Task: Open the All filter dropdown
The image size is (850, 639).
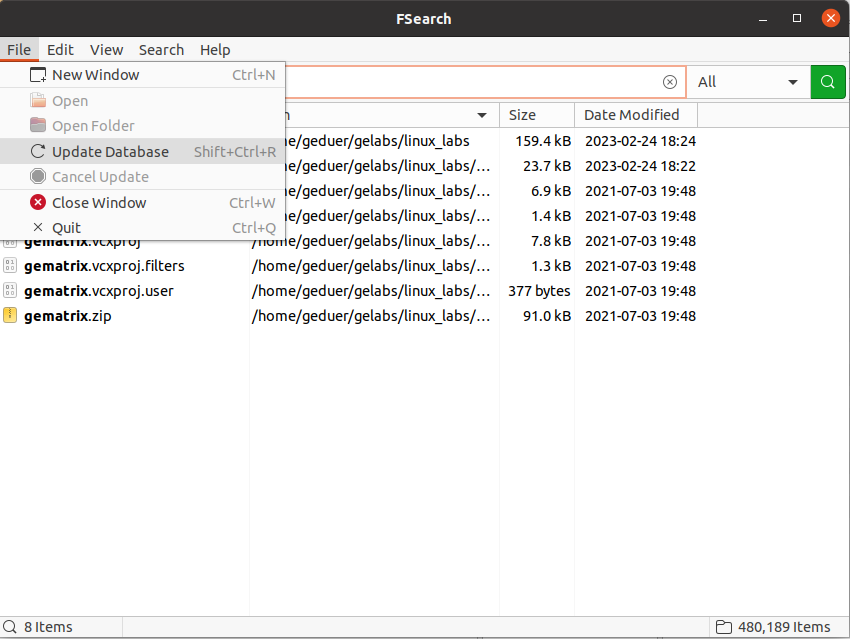Action: pos(748,82)
